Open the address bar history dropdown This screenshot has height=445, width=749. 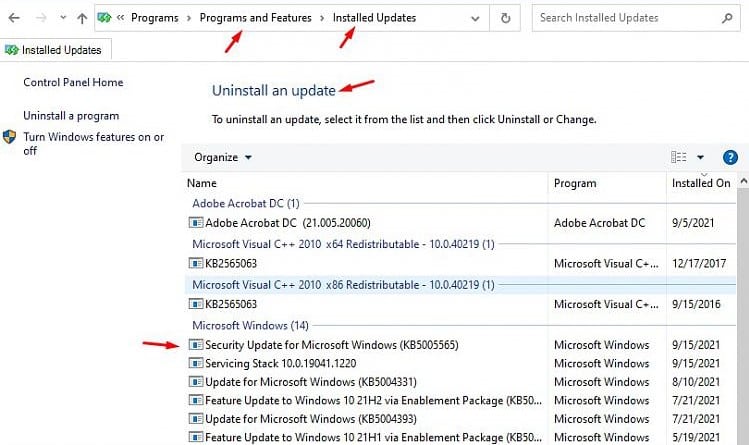tap(475, 18)
